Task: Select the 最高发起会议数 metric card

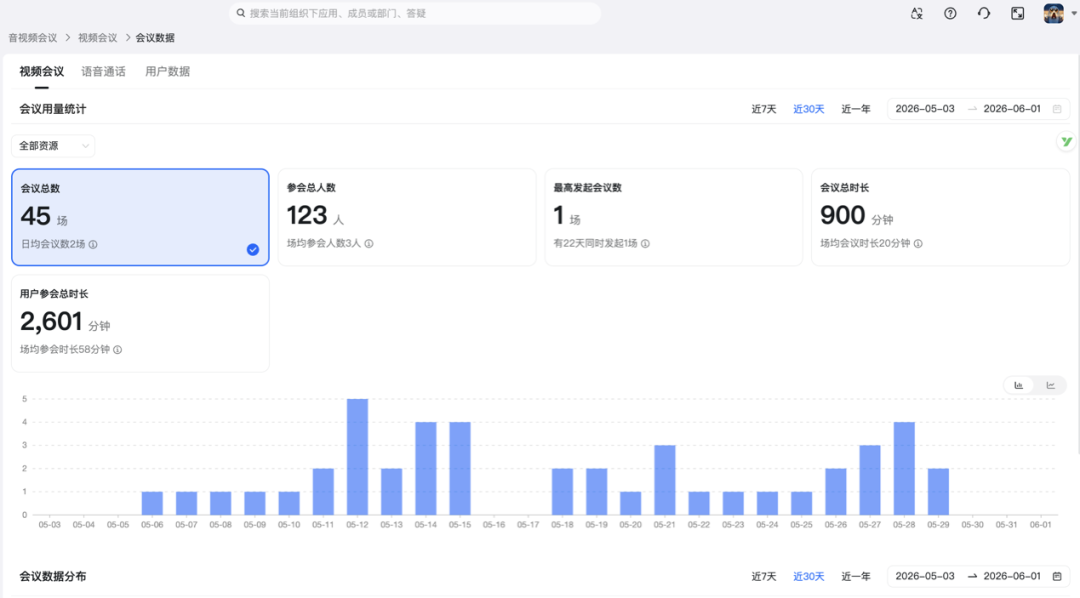Action: click(x=674, y=217)
